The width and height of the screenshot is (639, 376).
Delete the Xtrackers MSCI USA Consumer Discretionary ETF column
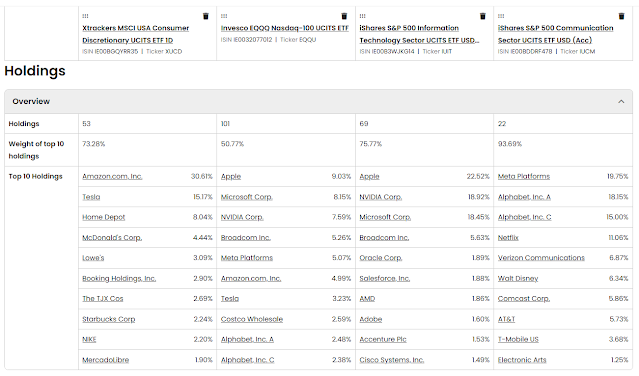[x=206, y=16]
